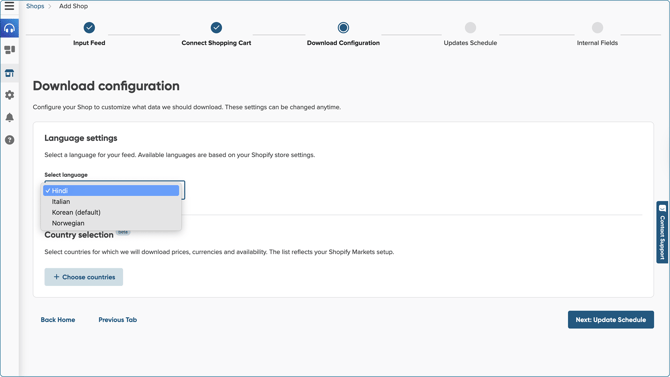Viewport: 670px width, 377px height.
Task: Select Korean (default) language option
Action: point(111,212)
